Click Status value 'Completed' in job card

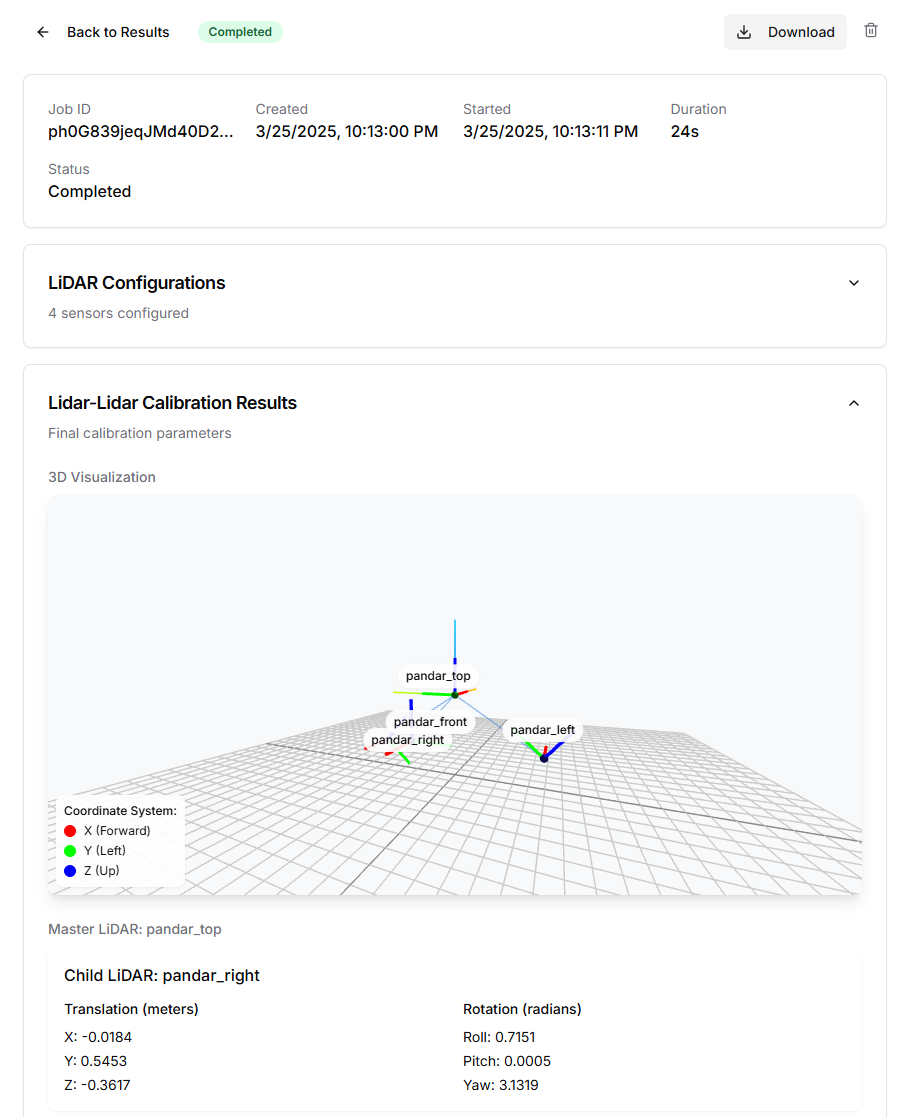click(90, 192)
